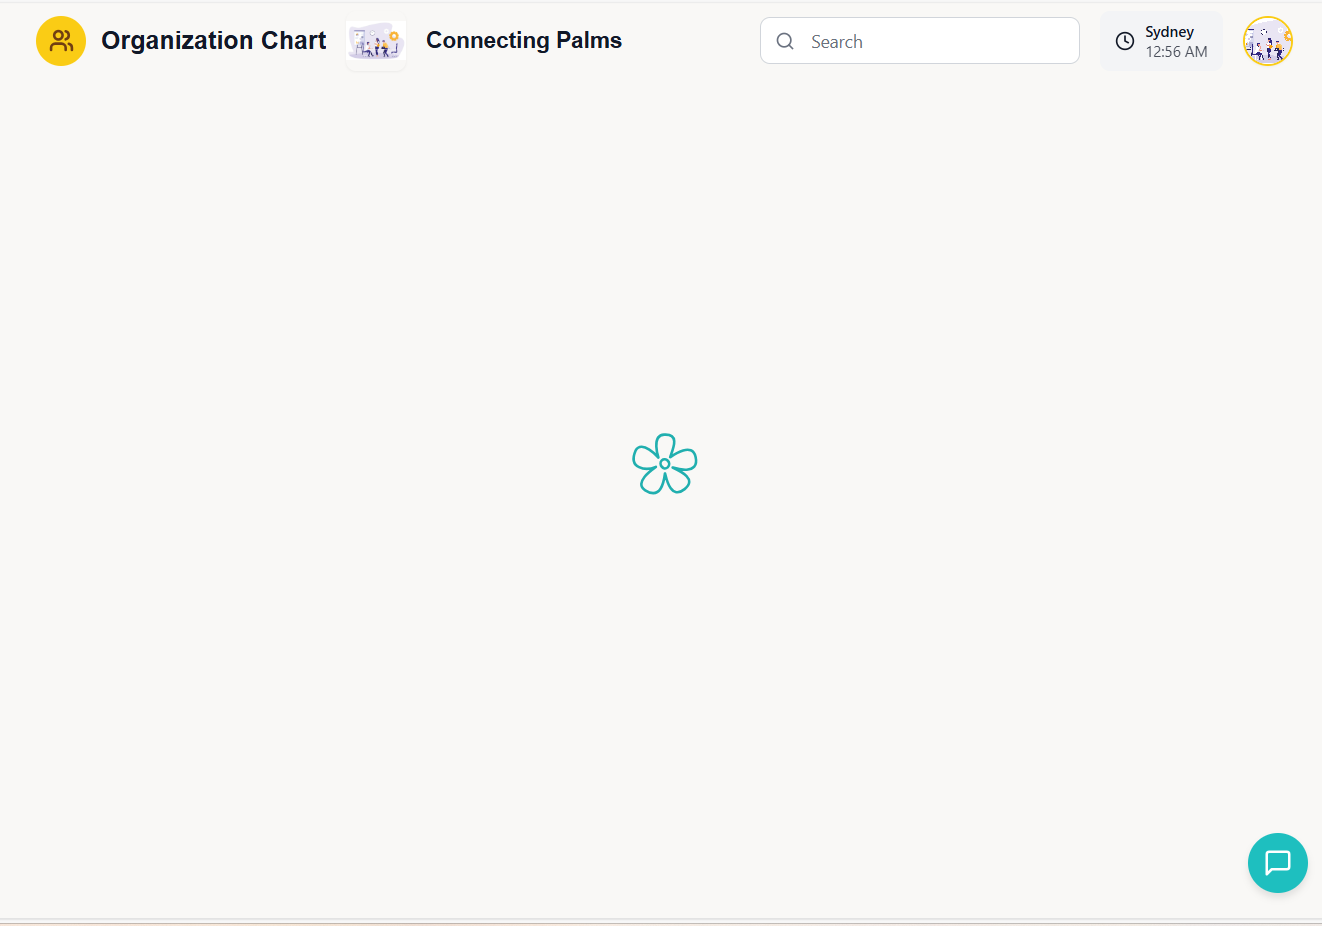The height and width of the screenshot is (926, 1322).
Task: Click the clock icon beside Sydney
Action: click(1125, 41)
